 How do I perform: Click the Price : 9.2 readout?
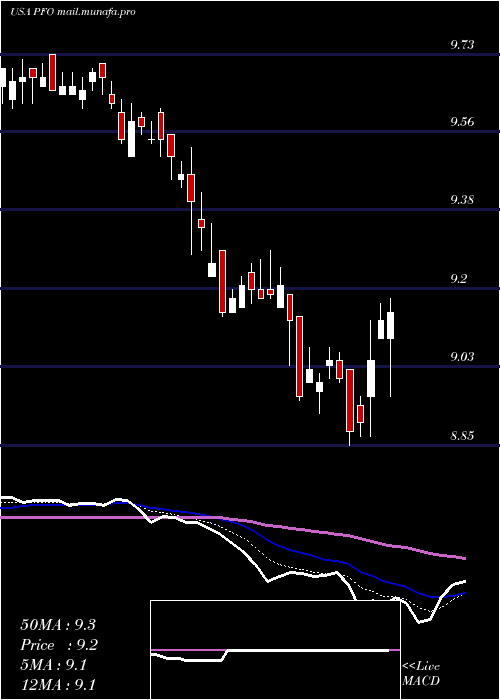point(59,645)
